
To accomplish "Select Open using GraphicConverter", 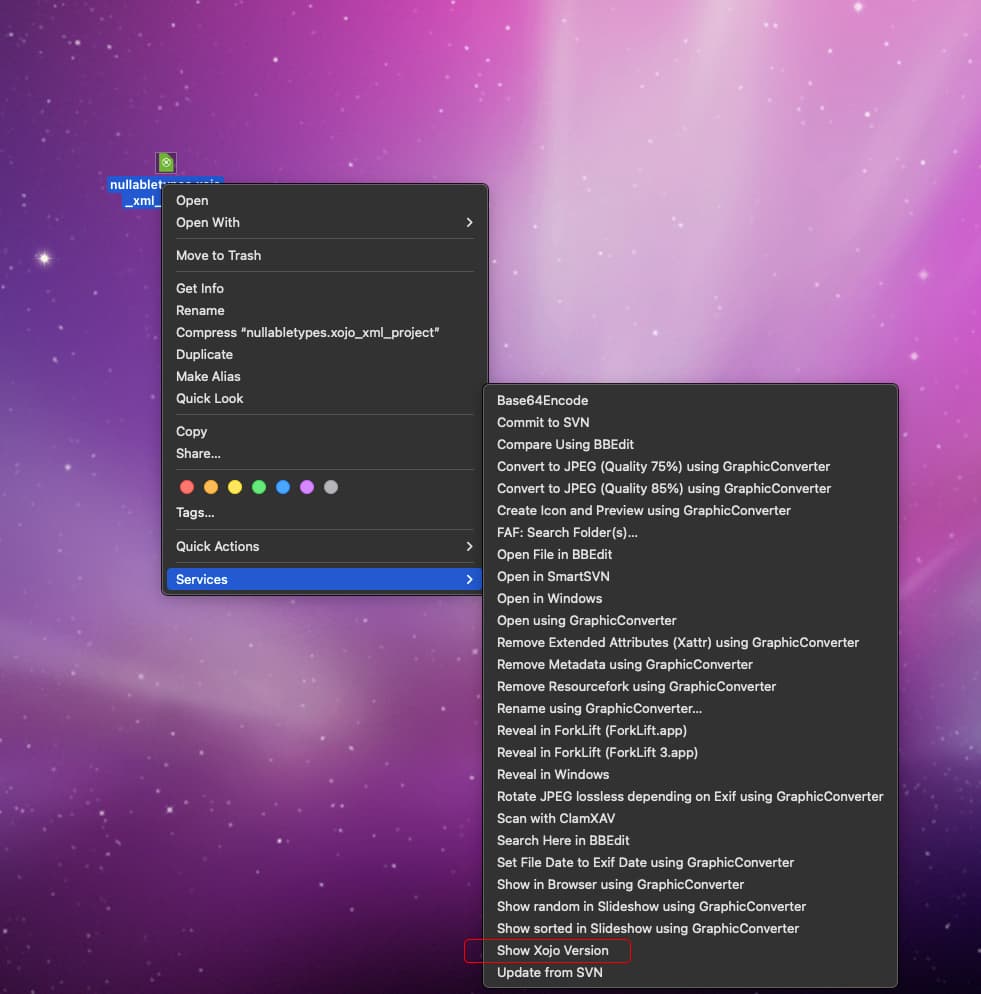I will coord(690,621).
